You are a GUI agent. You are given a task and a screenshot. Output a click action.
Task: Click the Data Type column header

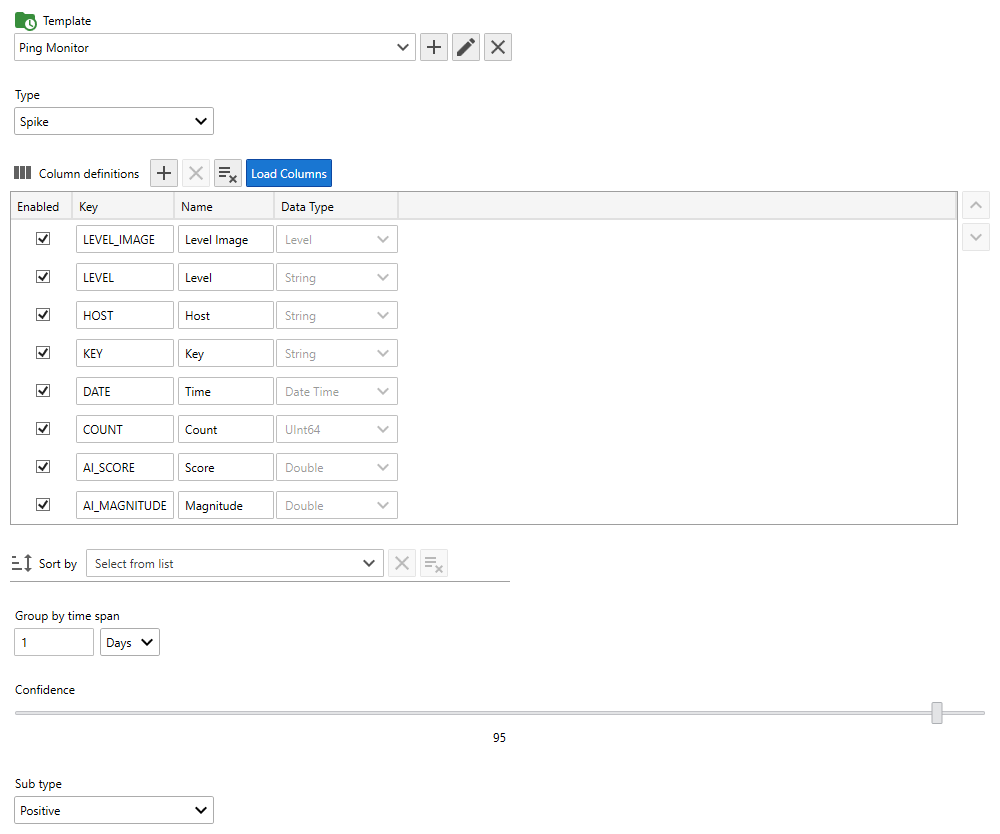(335, 207)
